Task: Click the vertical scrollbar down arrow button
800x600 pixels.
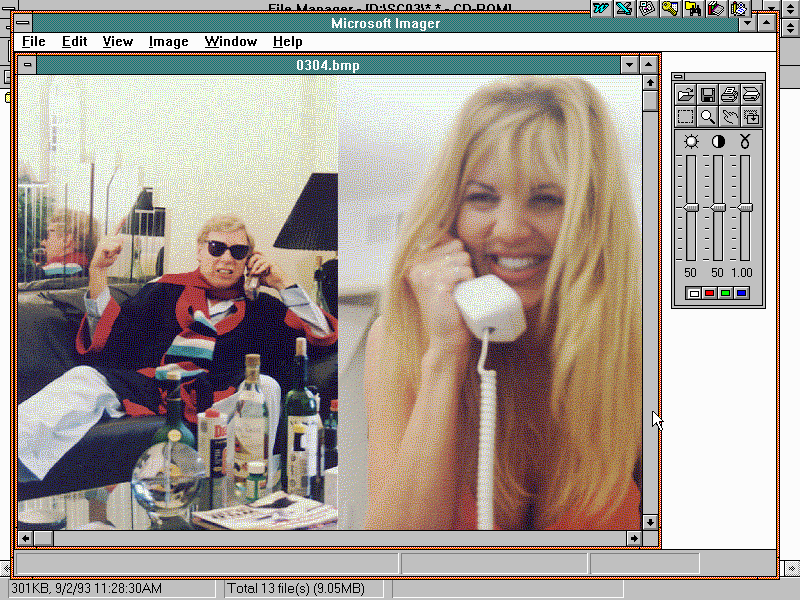Action: point(650,521)
